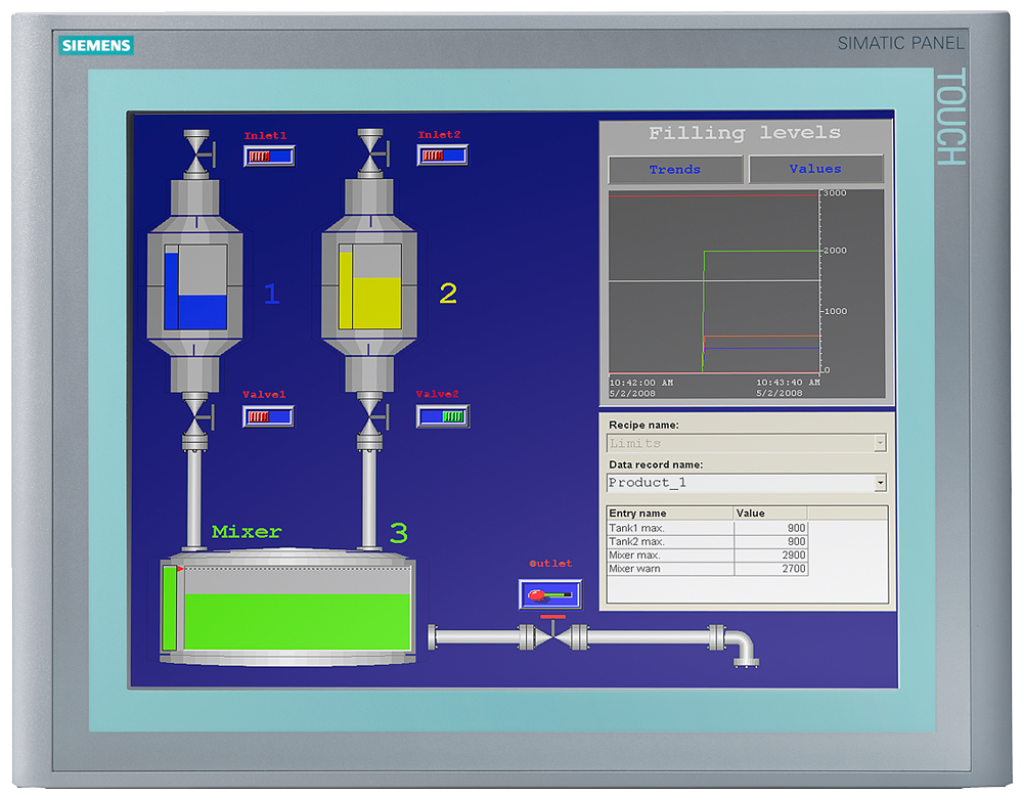1024x800 pixels.
Task: Expand the Recipe name dropdown arrow
Action: [x=880, y=443]
